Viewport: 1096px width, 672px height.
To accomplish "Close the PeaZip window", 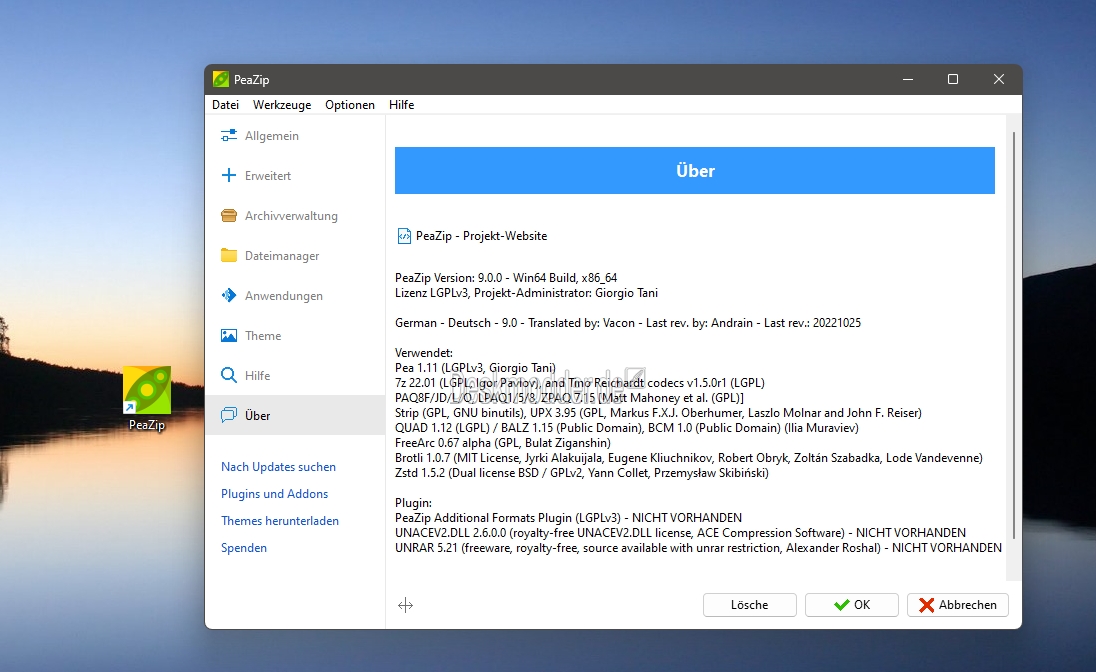I will click(x=999, y=79).
